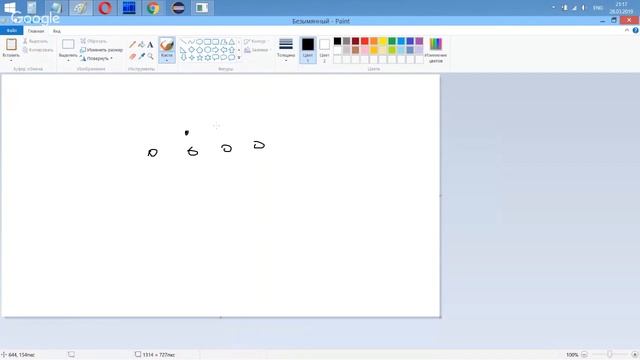The width and height of the screenshot is (640, 360).
Task: Choose the isosceles triangle shape
Action: pos(231,42)
